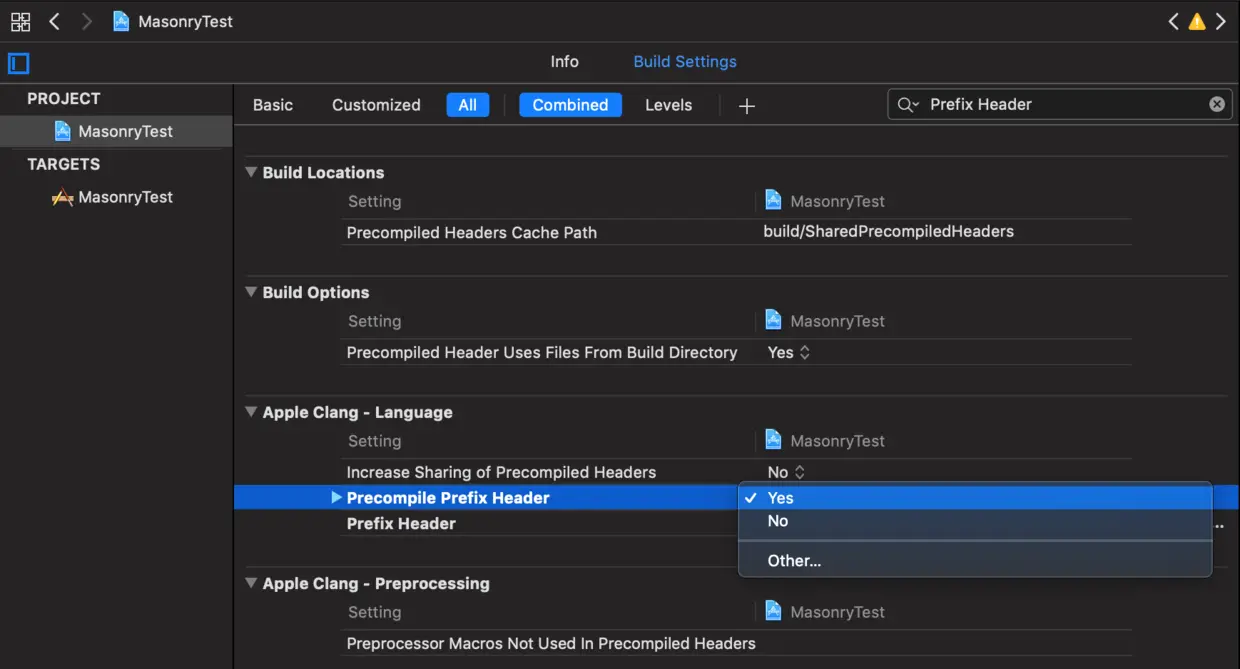The width and height of the screenshot is (1240, 669).
Task: Switch to the Info tab
Action: (564, 61)
